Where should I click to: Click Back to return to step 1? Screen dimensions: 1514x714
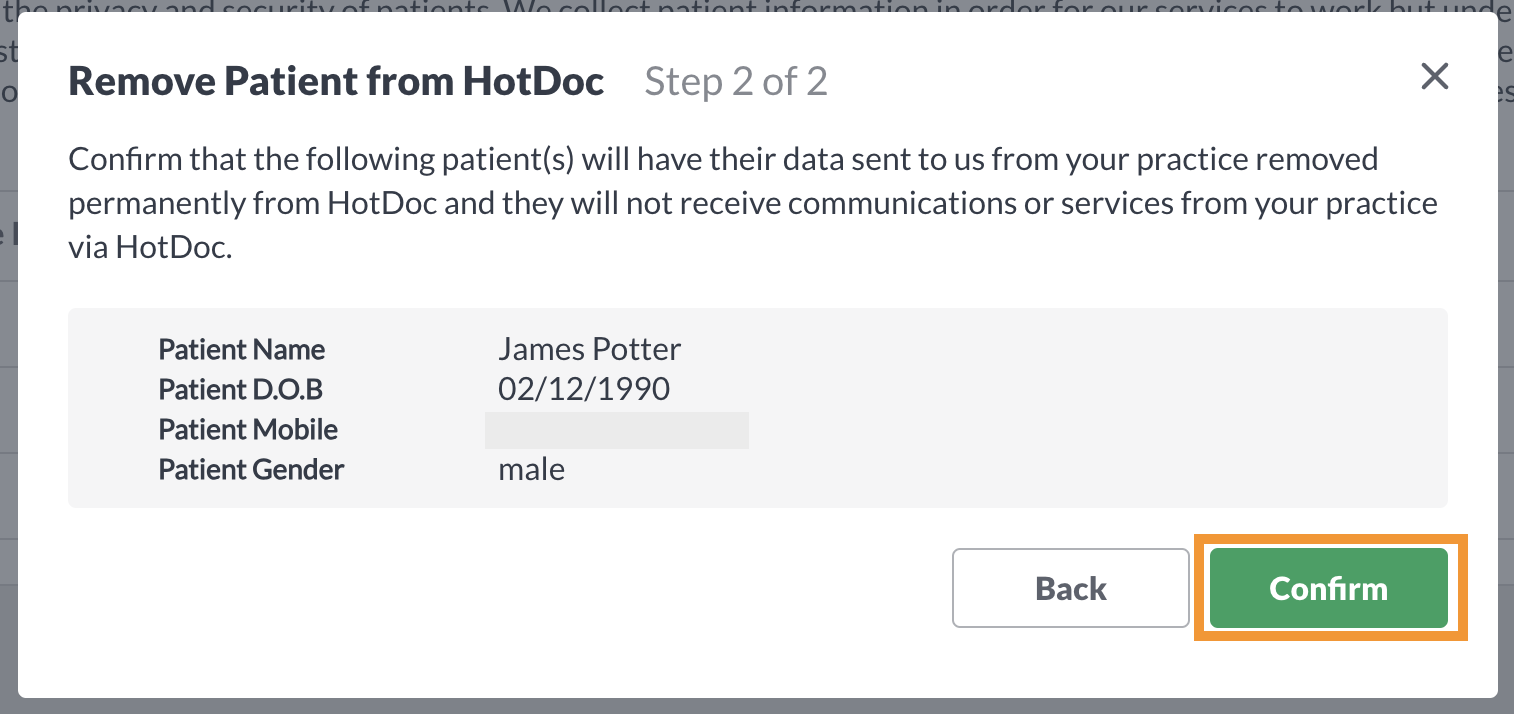pyautogui.click(x=1070, y=588)
